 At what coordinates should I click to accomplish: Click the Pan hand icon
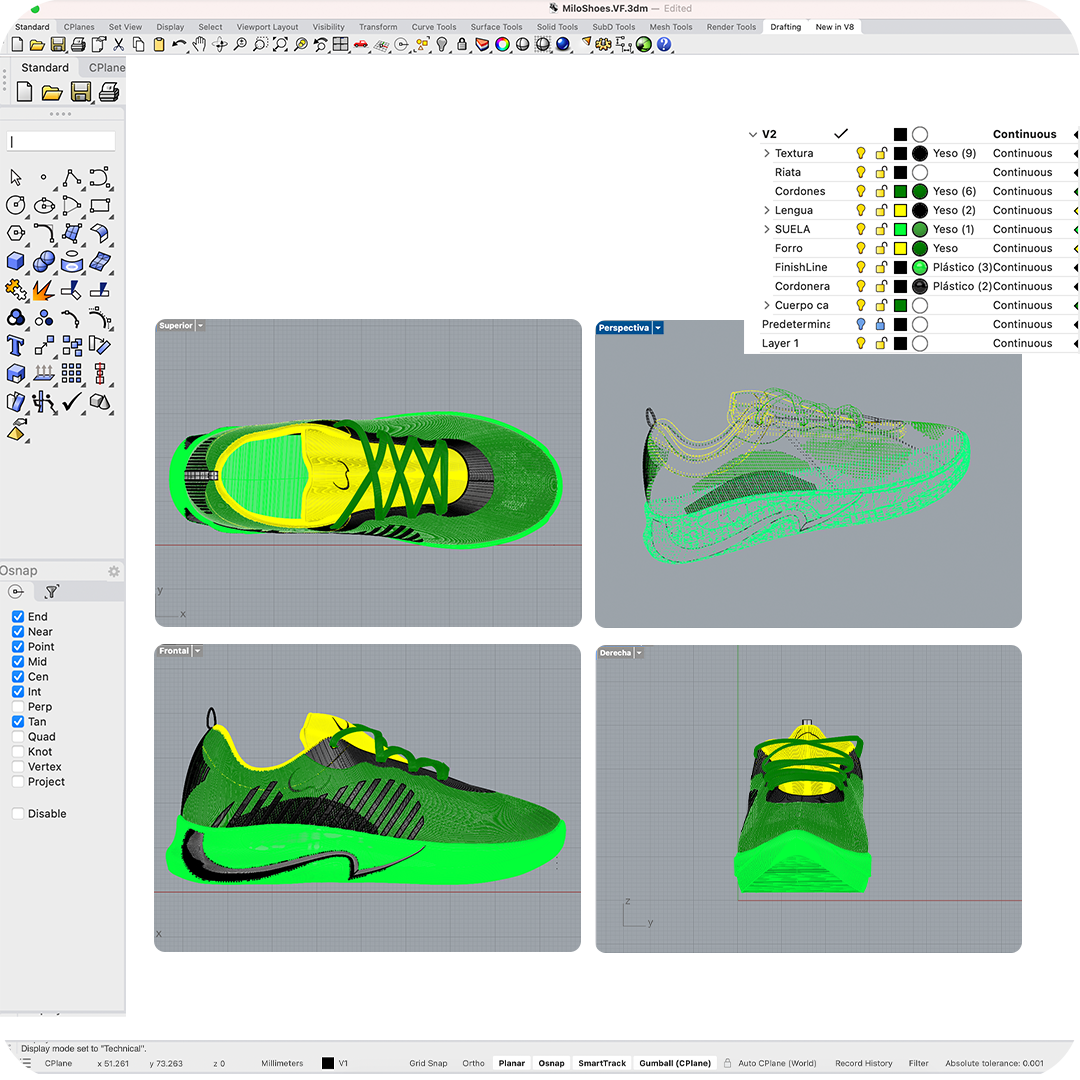(200, 44)
